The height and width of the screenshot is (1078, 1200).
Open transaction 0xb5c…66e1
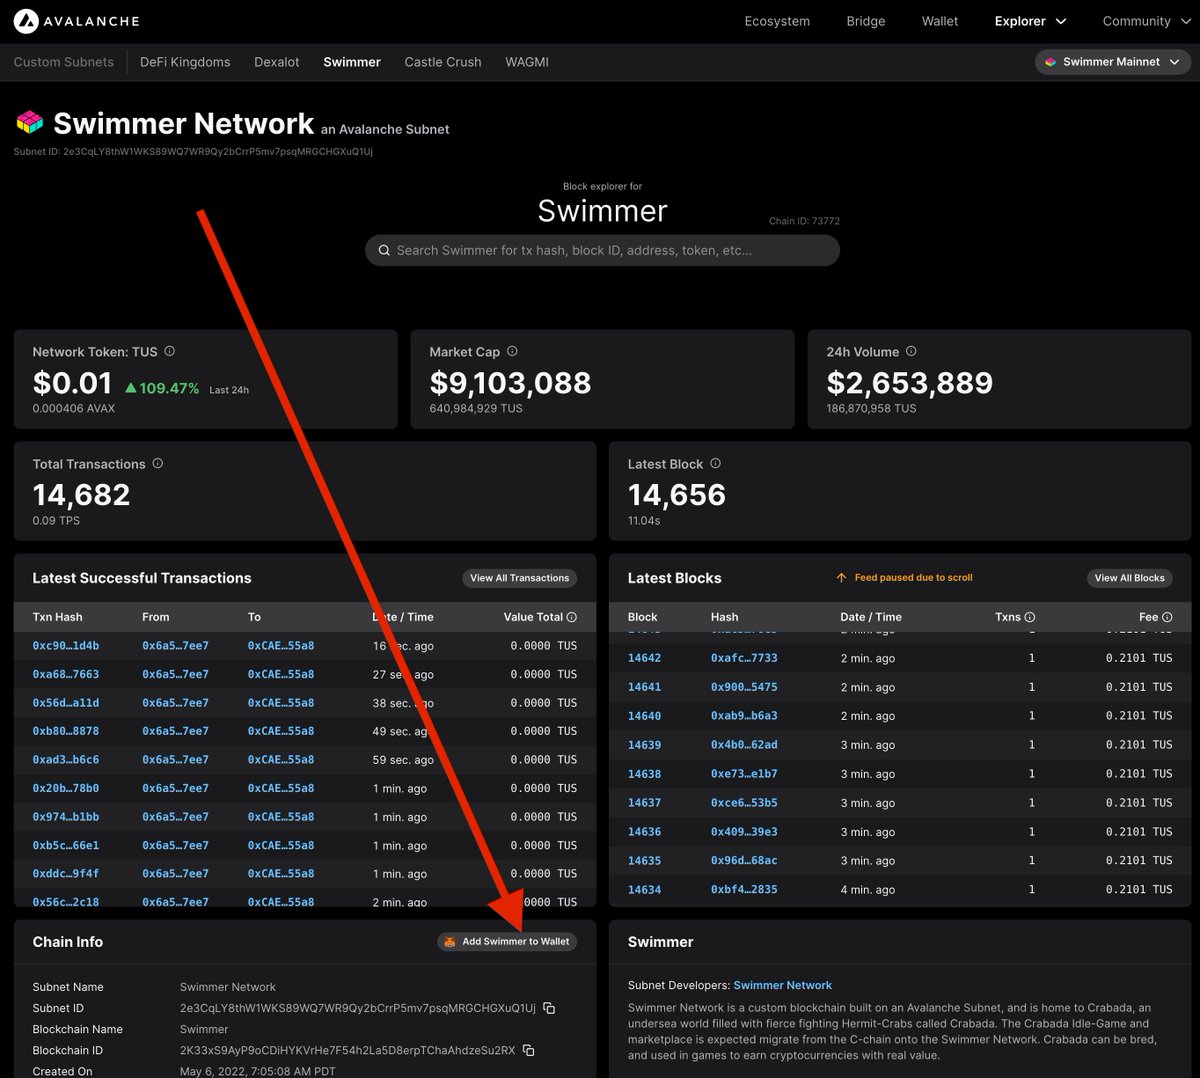pyautogui.click(x=66, y=845)
